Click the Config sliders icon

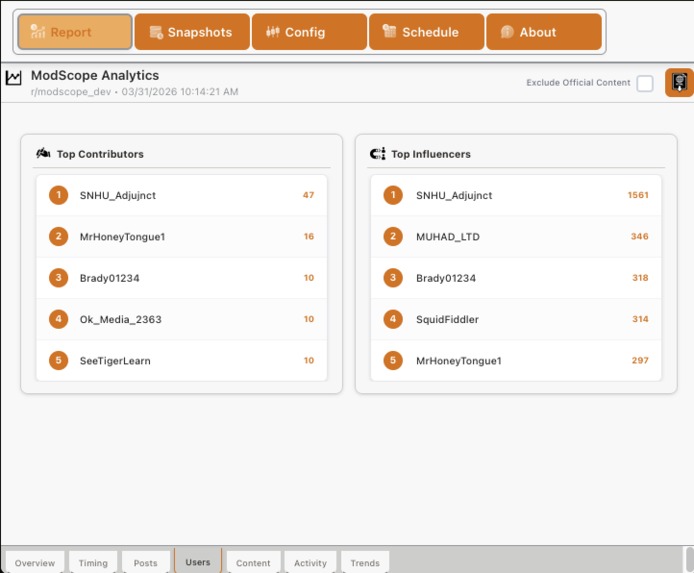tap(273, 32)
